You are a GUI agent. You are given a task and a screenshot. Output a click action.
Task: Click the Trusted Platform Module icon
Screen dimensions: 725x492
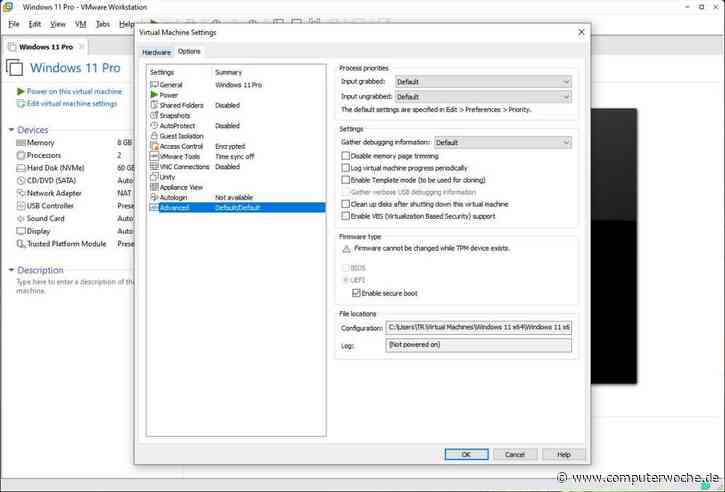tap(21, 244)
